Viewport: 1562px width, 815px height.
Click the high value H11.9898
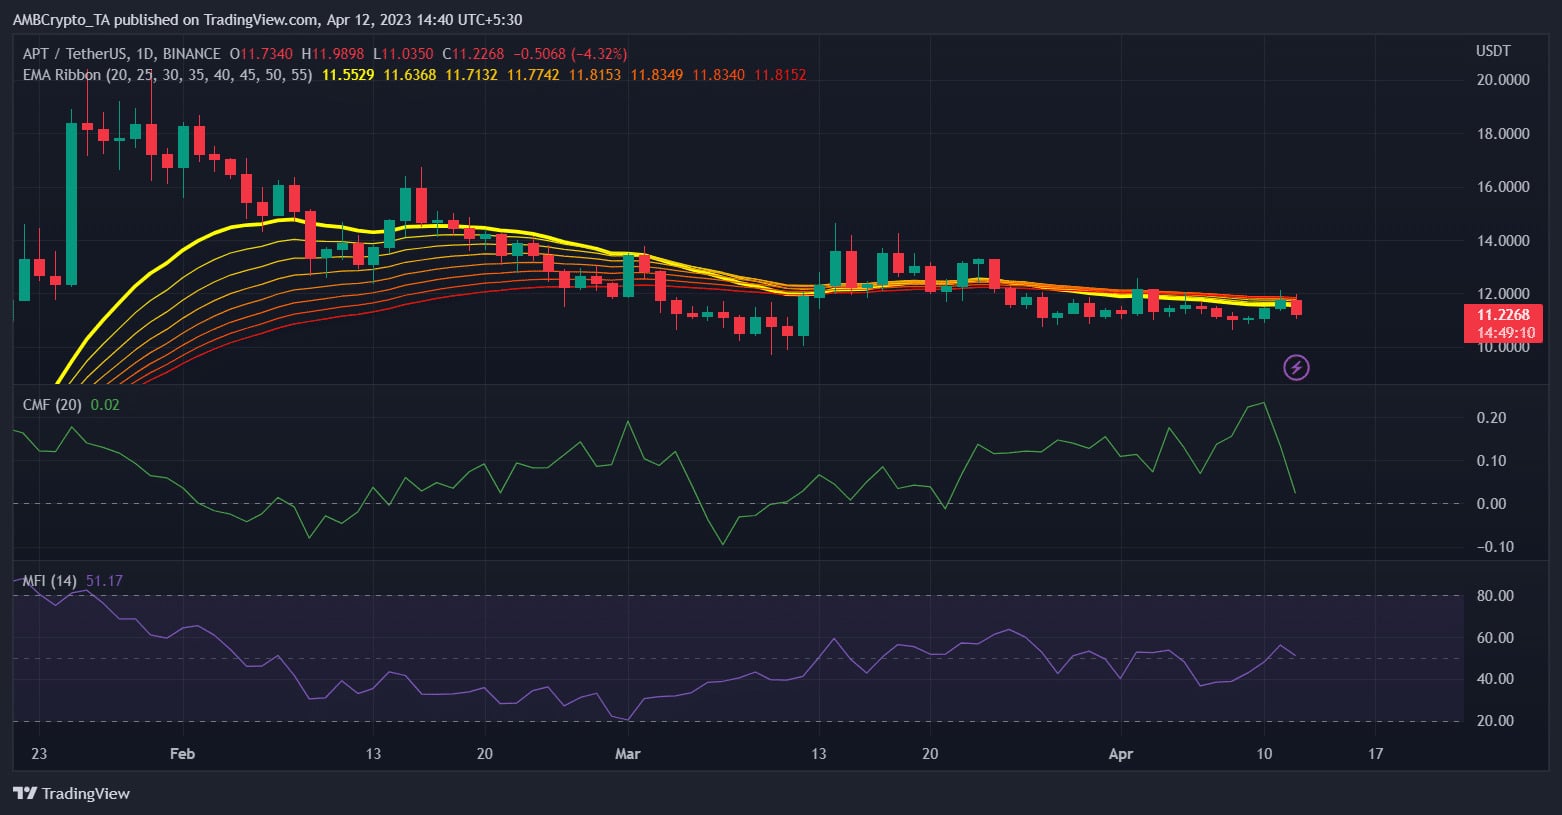(x=334, y=54)
